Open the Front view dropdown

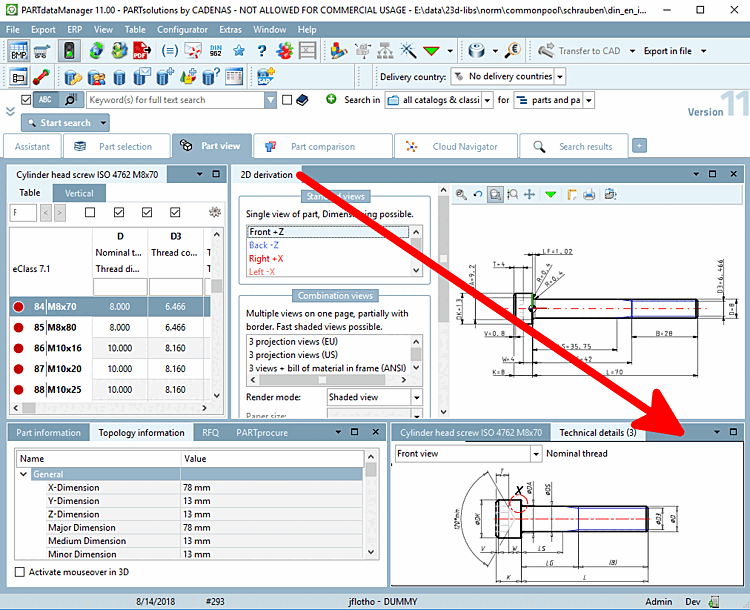466,454
